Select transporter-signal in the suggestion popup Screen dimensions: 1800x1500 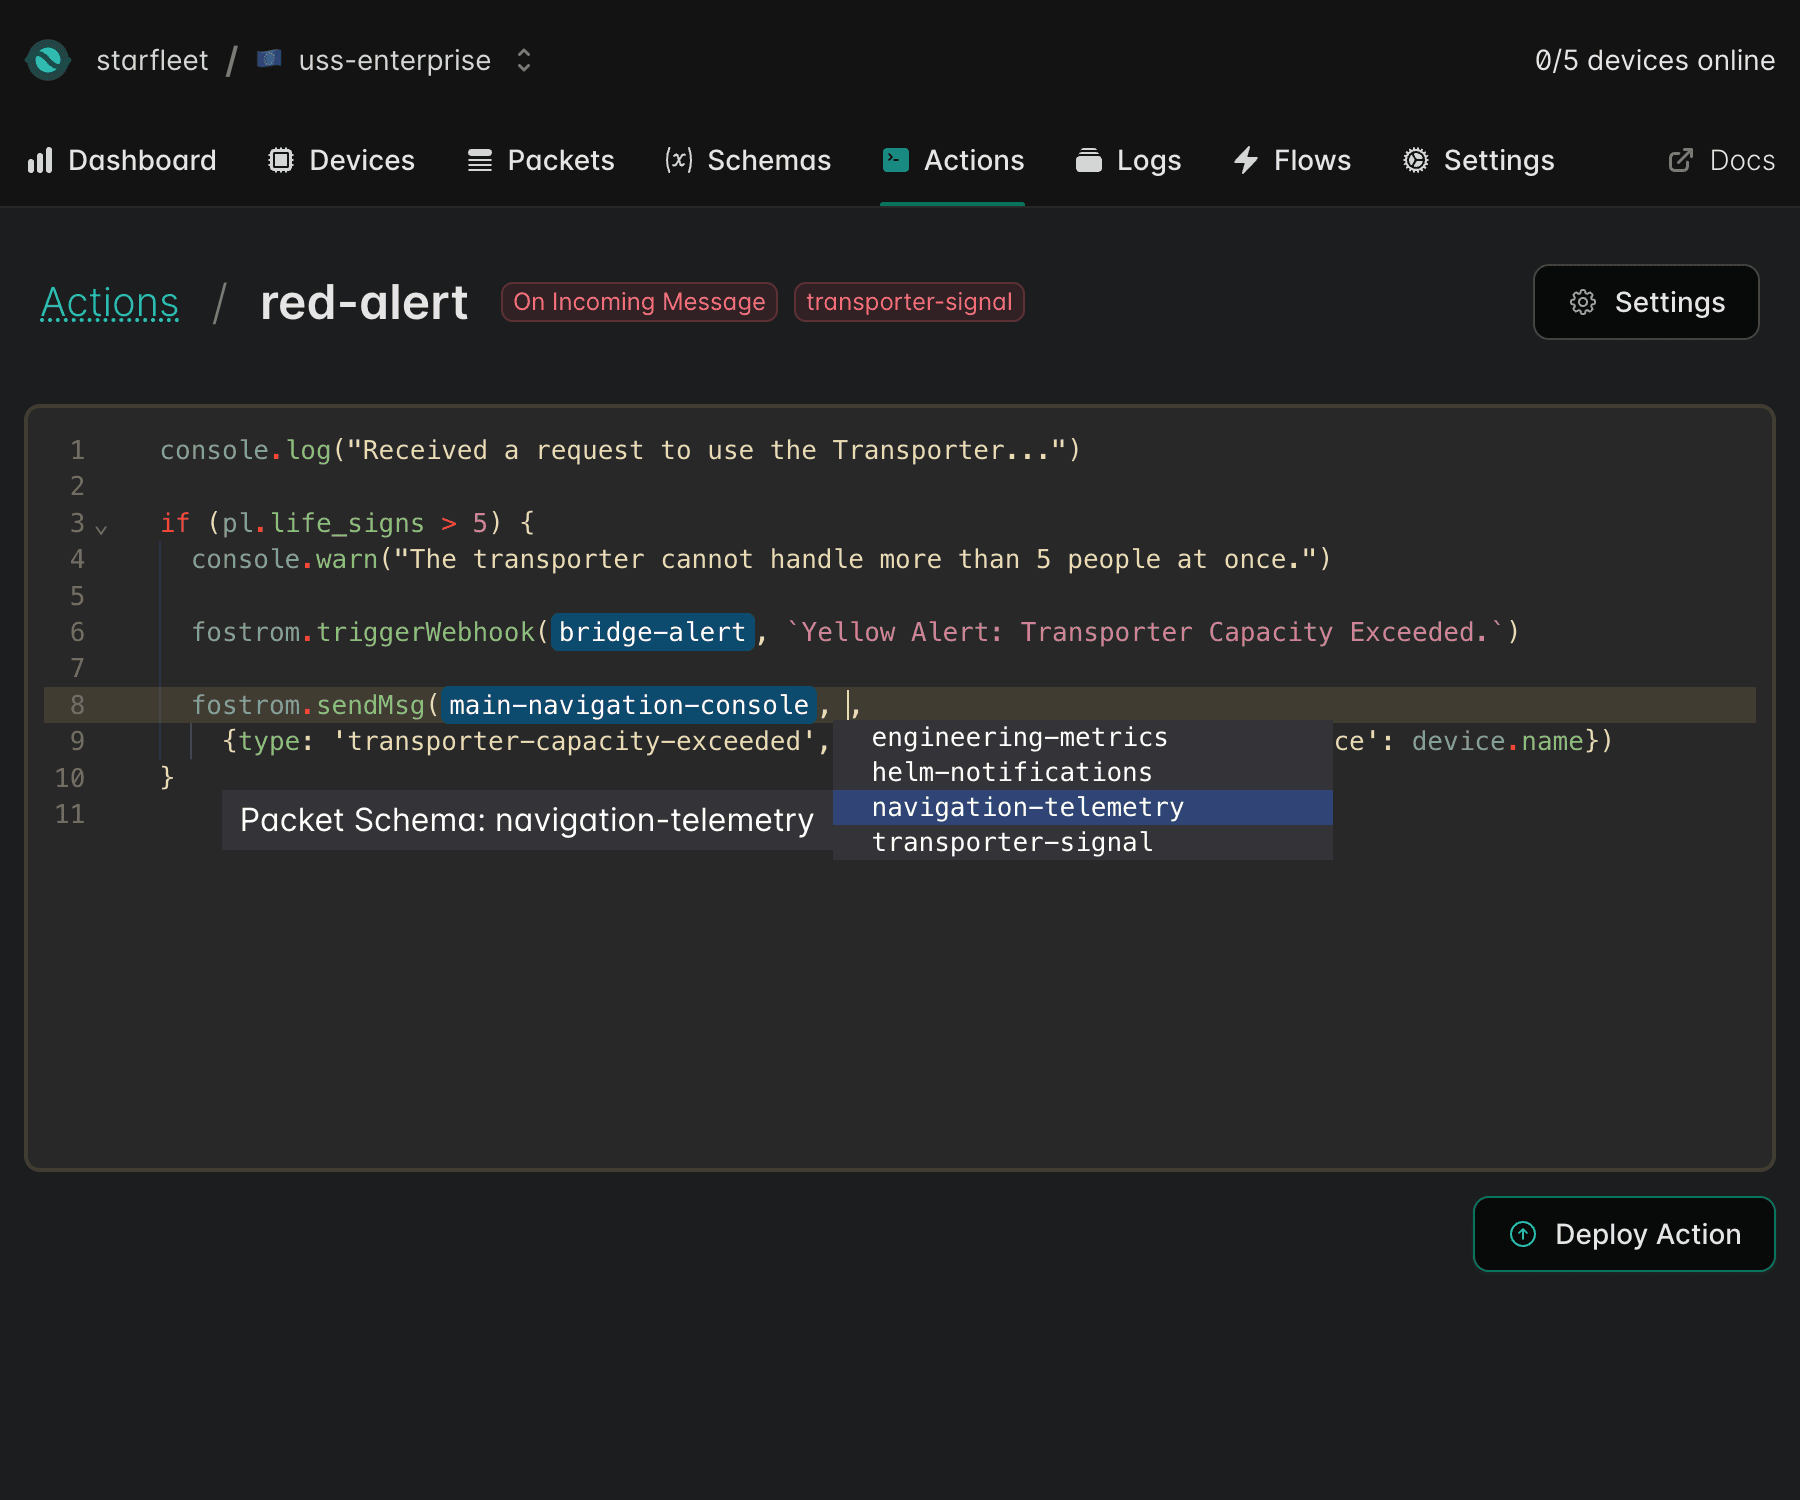click(x=1011, y=842)
